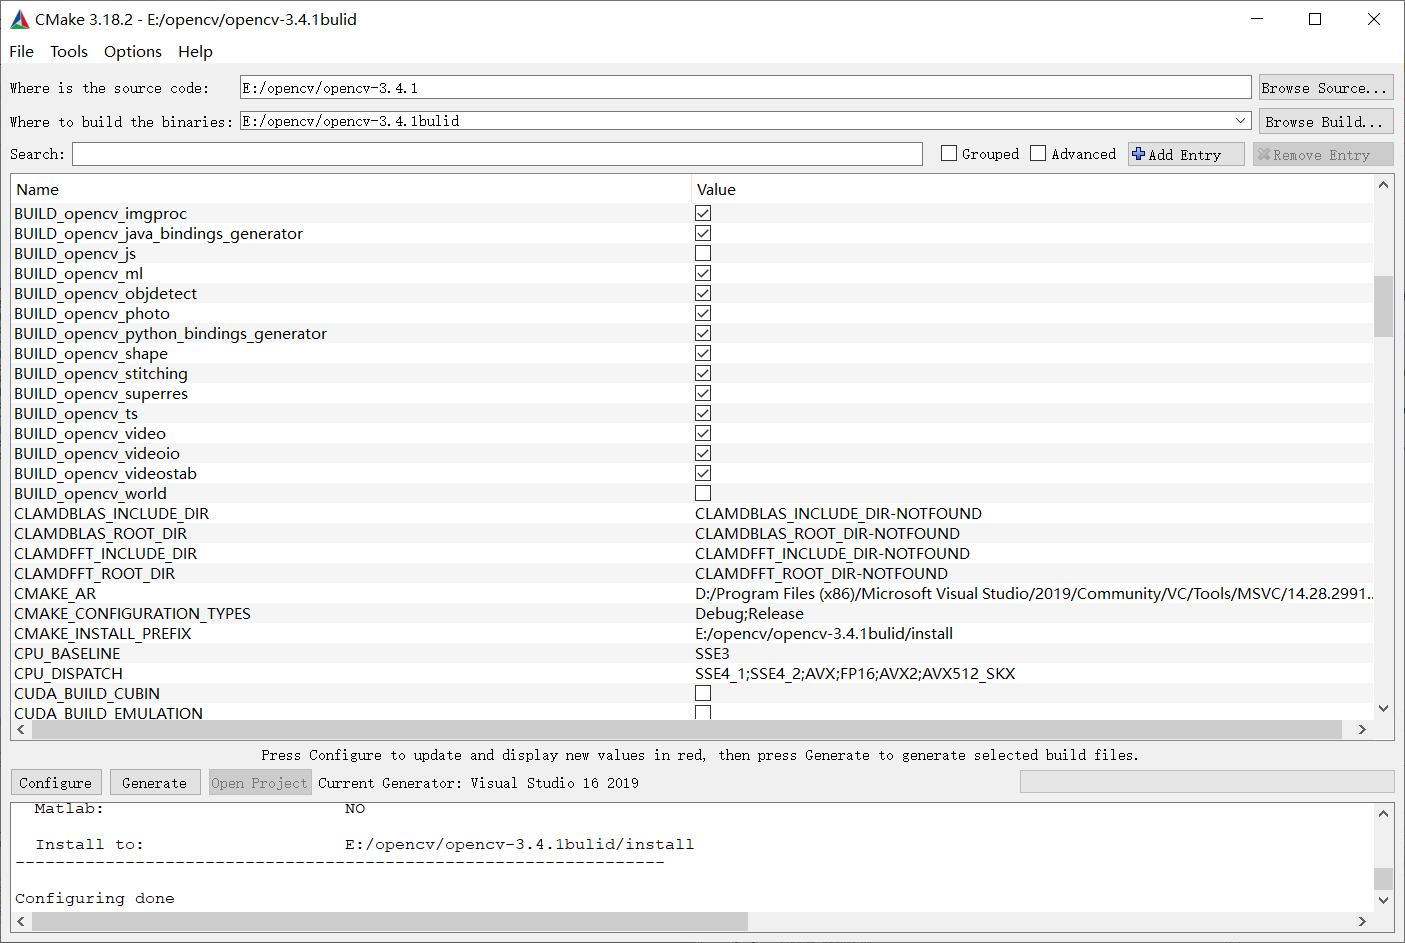This screenshot has height=943, width=1405.
Task: Select the CLAMDBLAS_INCLUDE_DIR name row
Action: point(112,513)
